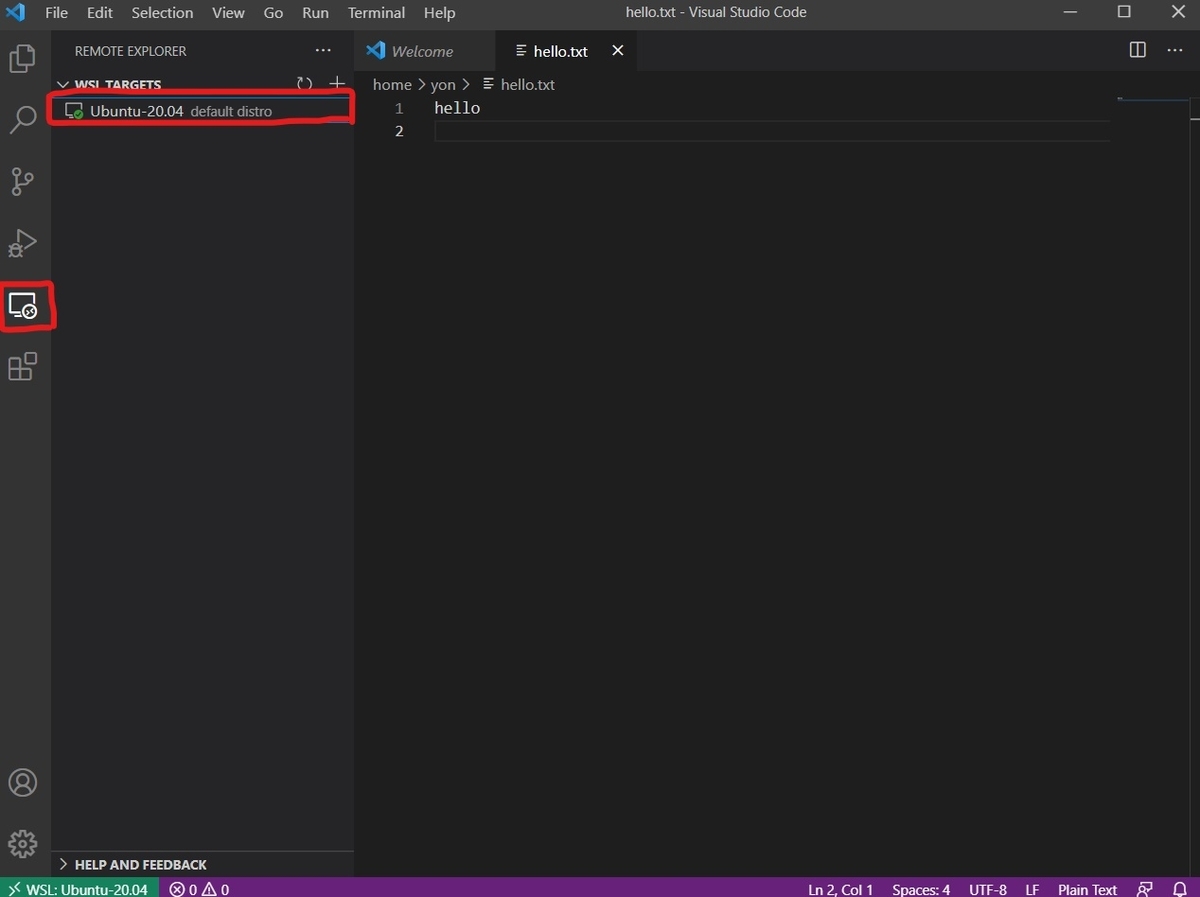The width and height of the screenshot is (1200, 897).
Task: Click the home breadcrumb segment
Action: click(x=392, y=85)
